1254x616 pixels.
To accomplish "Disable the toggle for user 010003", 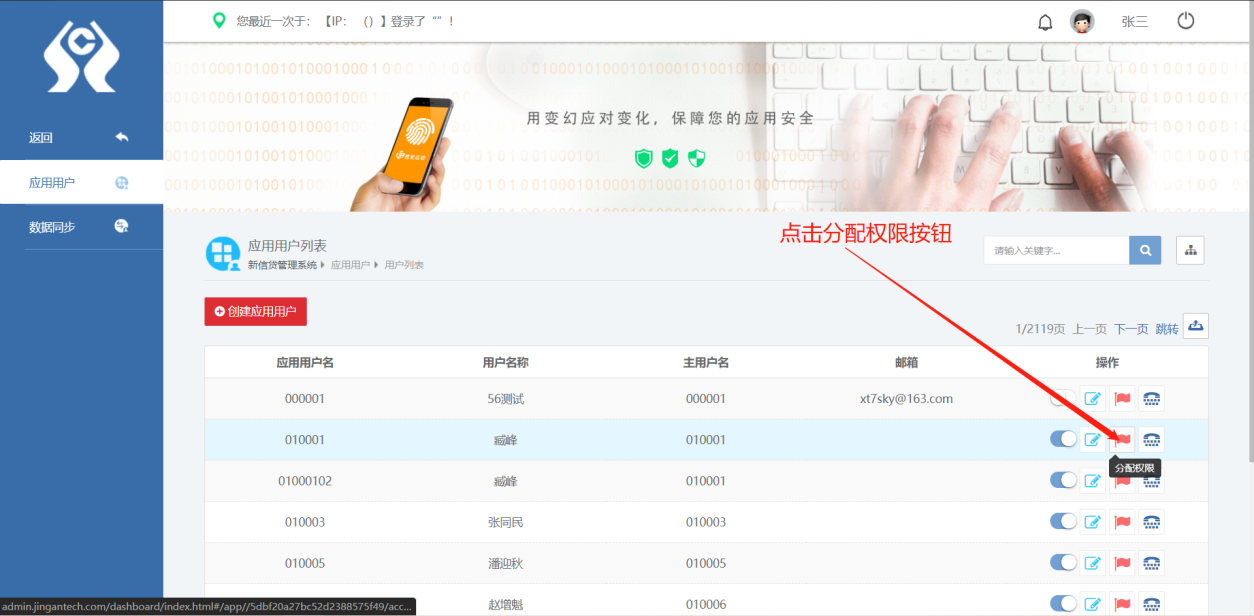I will [1063, 521].
